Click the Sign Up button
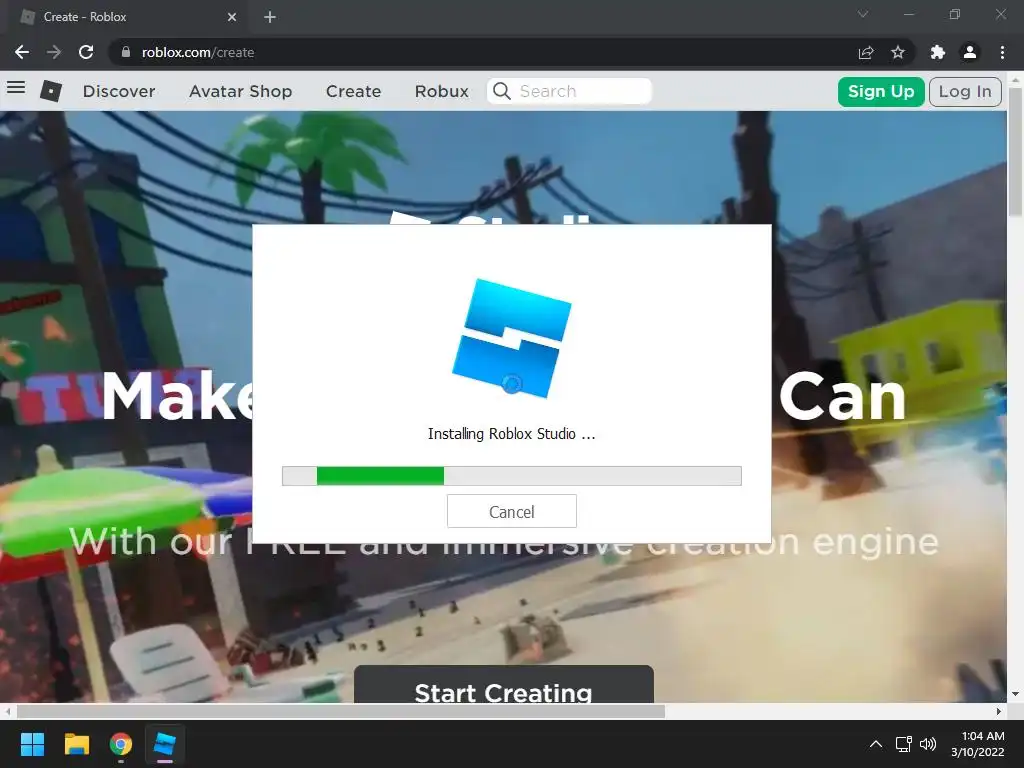The width and height of the screenshot is (1024, 768). click(880, 91)
